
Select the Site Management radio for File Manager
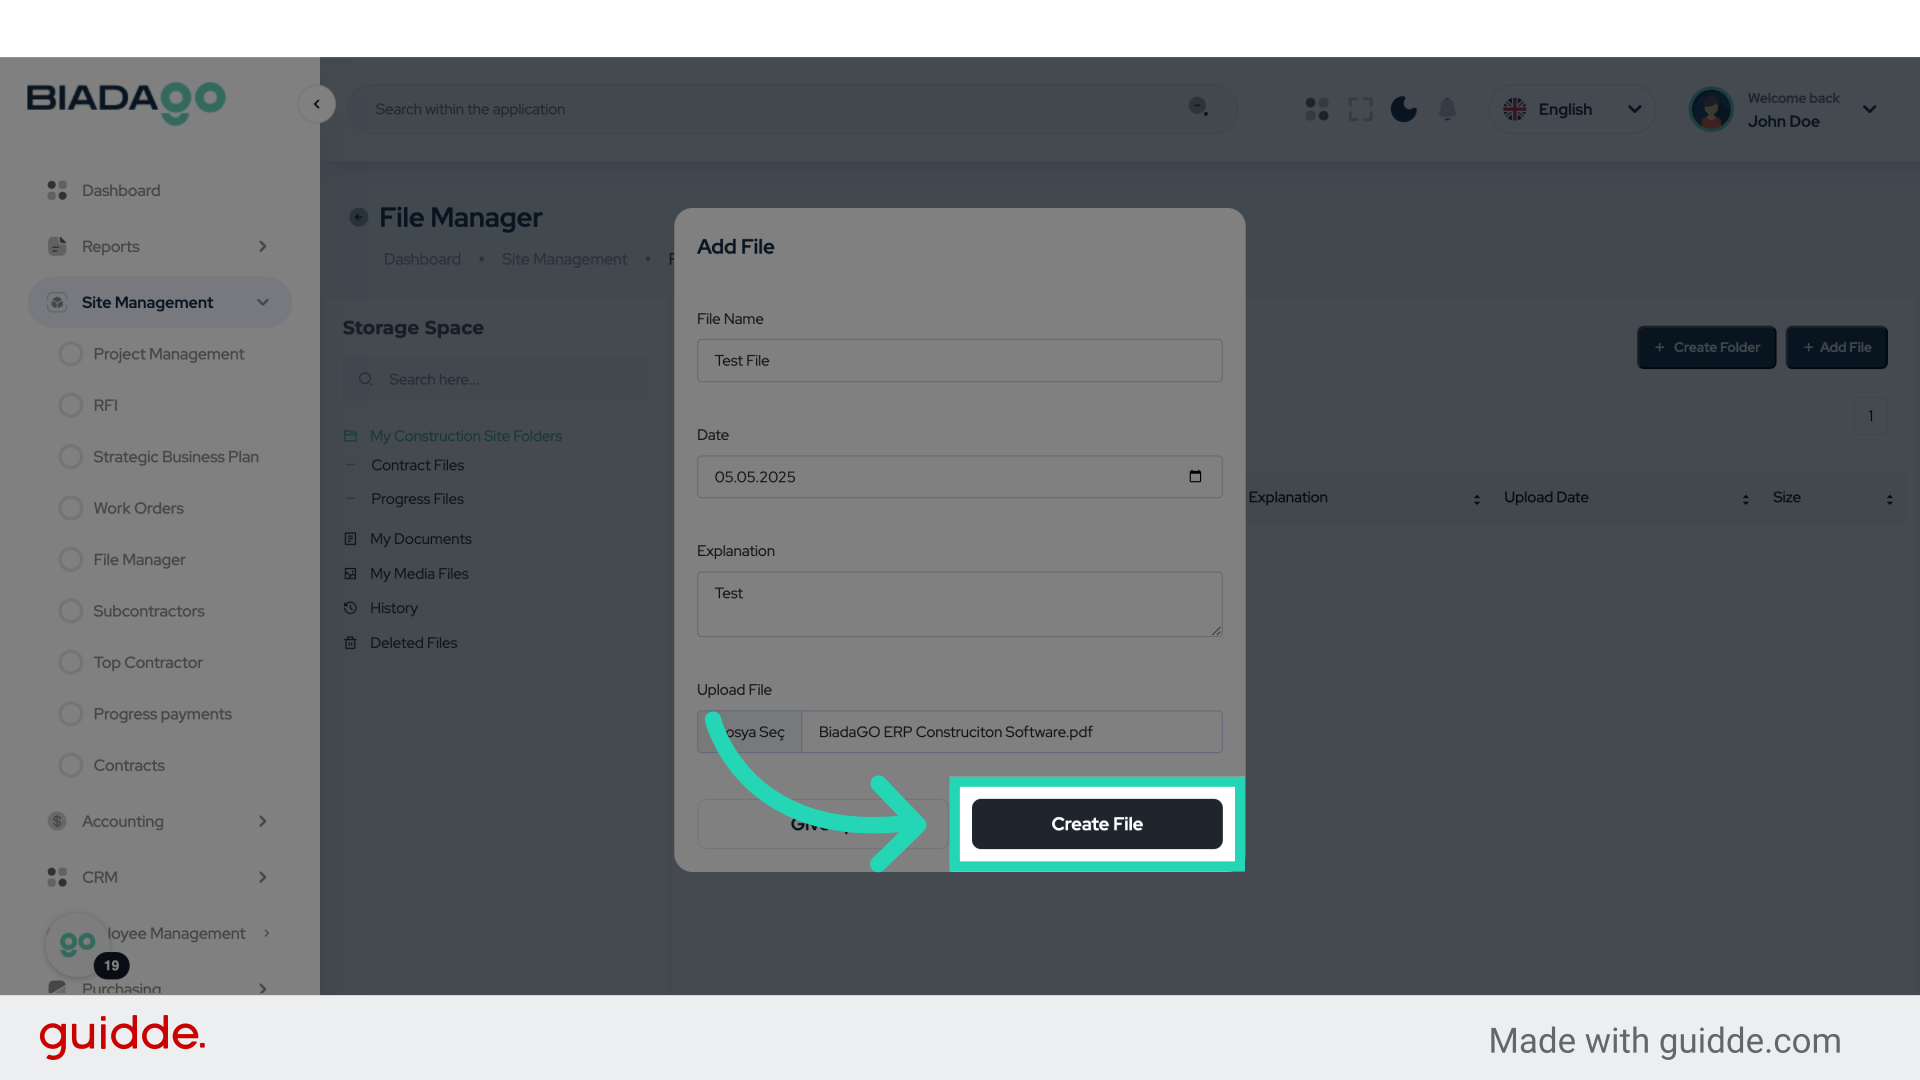click(x=70, y=559)
